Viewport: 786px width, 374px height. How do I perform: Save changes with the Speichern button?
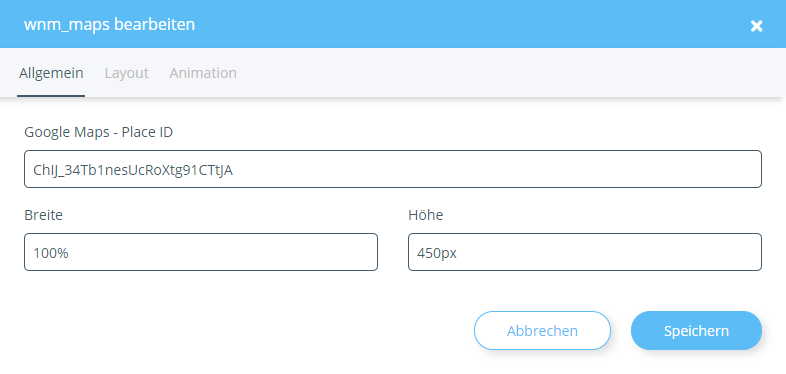pyautogui.click(x=696, y=330)
